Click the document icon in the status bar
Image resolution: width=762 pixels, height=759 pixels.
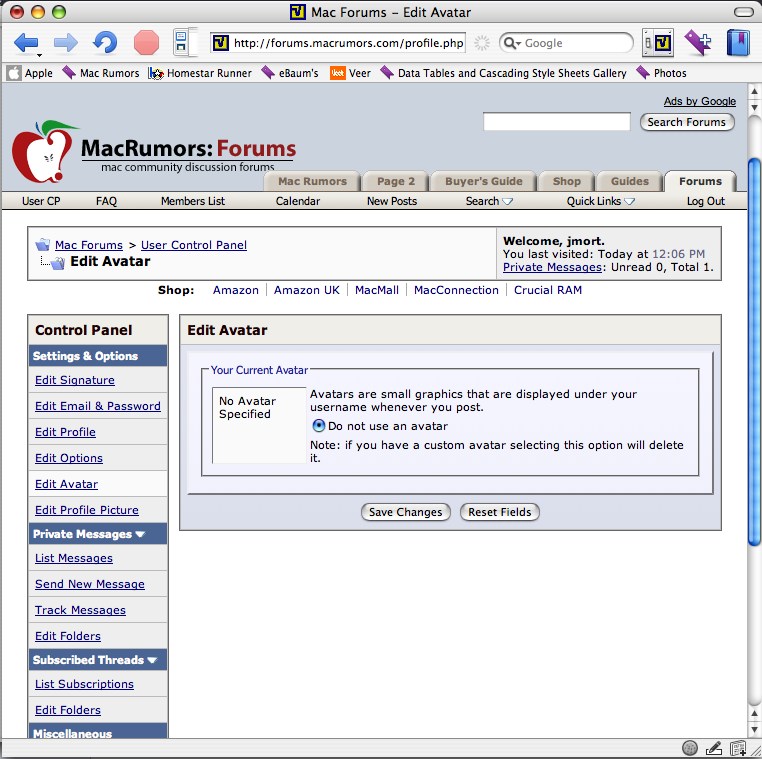click(x=737, y=748)
